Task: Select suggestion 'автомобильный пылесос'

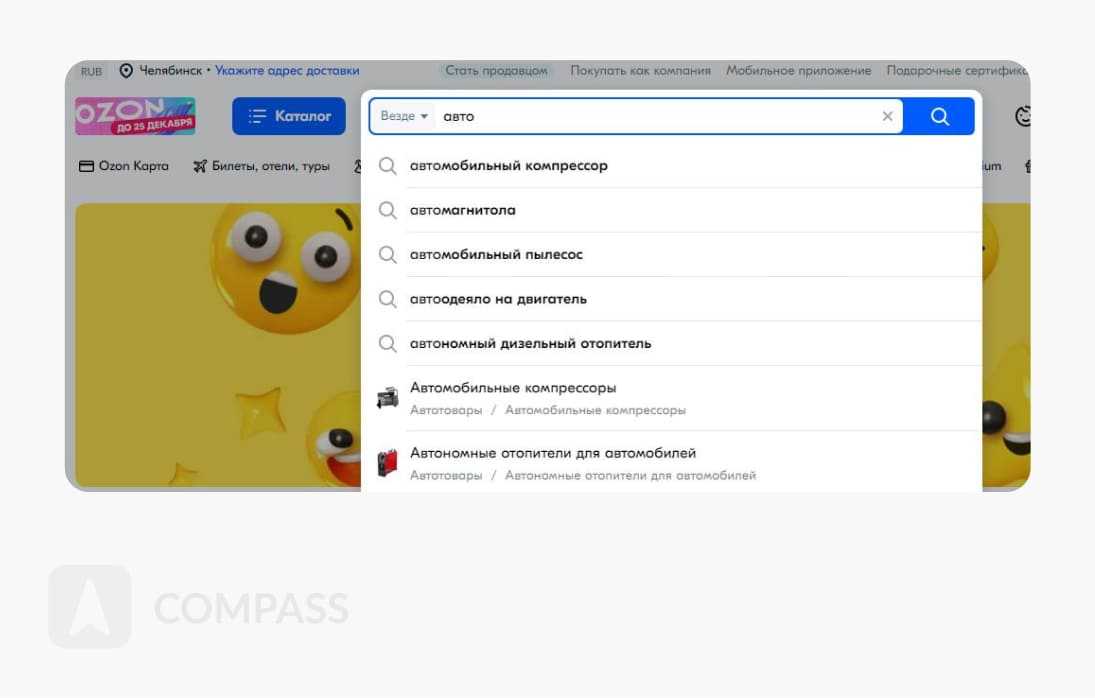Action: pyautogui.click(x=496, y=255)
